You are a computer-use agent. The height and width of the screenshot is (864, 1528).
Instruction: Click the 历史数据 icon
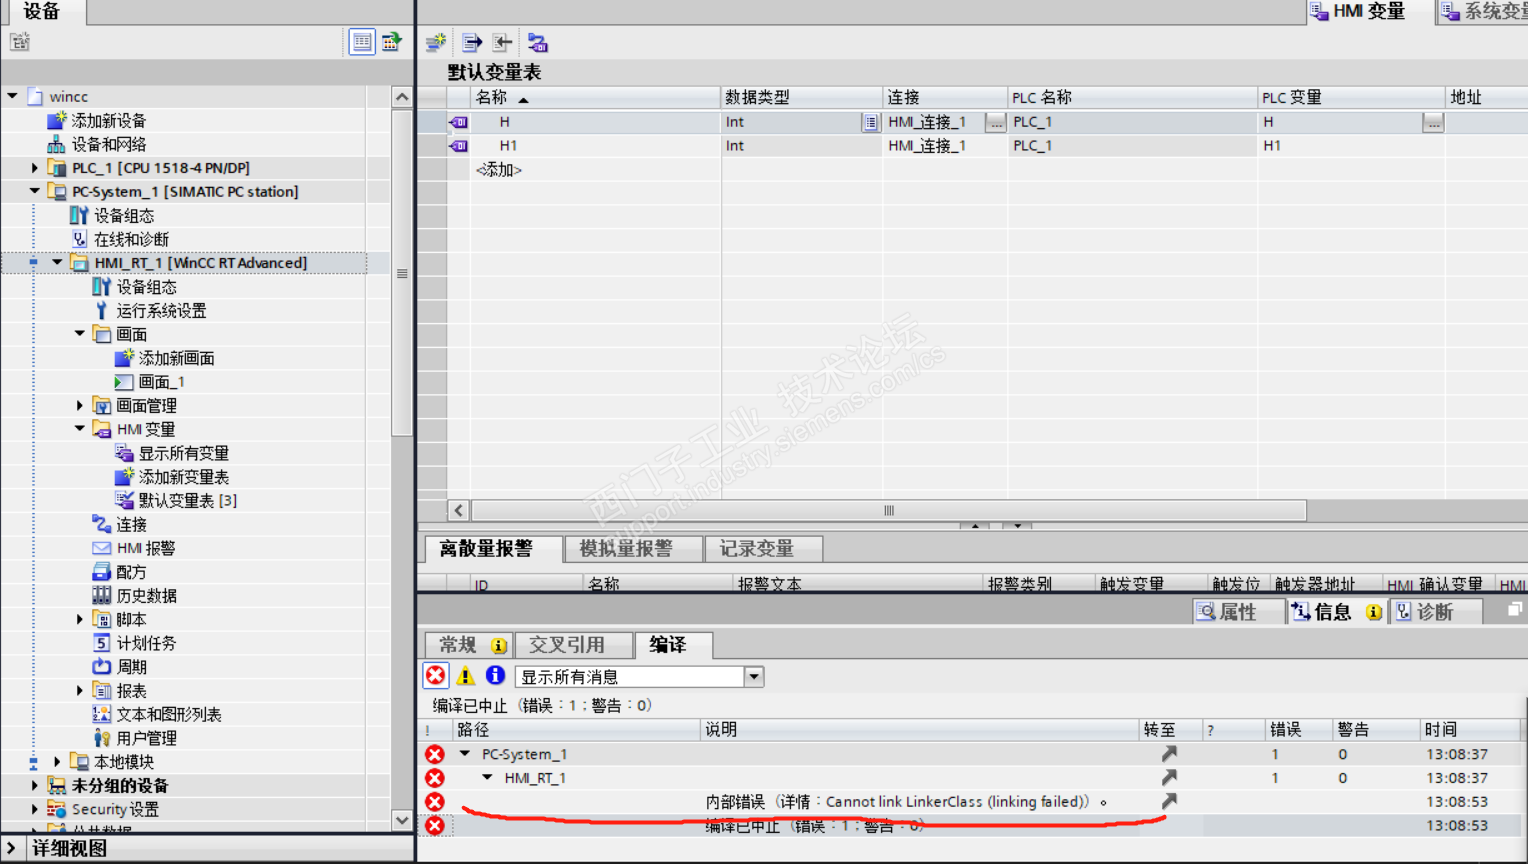tap(101, 595)
